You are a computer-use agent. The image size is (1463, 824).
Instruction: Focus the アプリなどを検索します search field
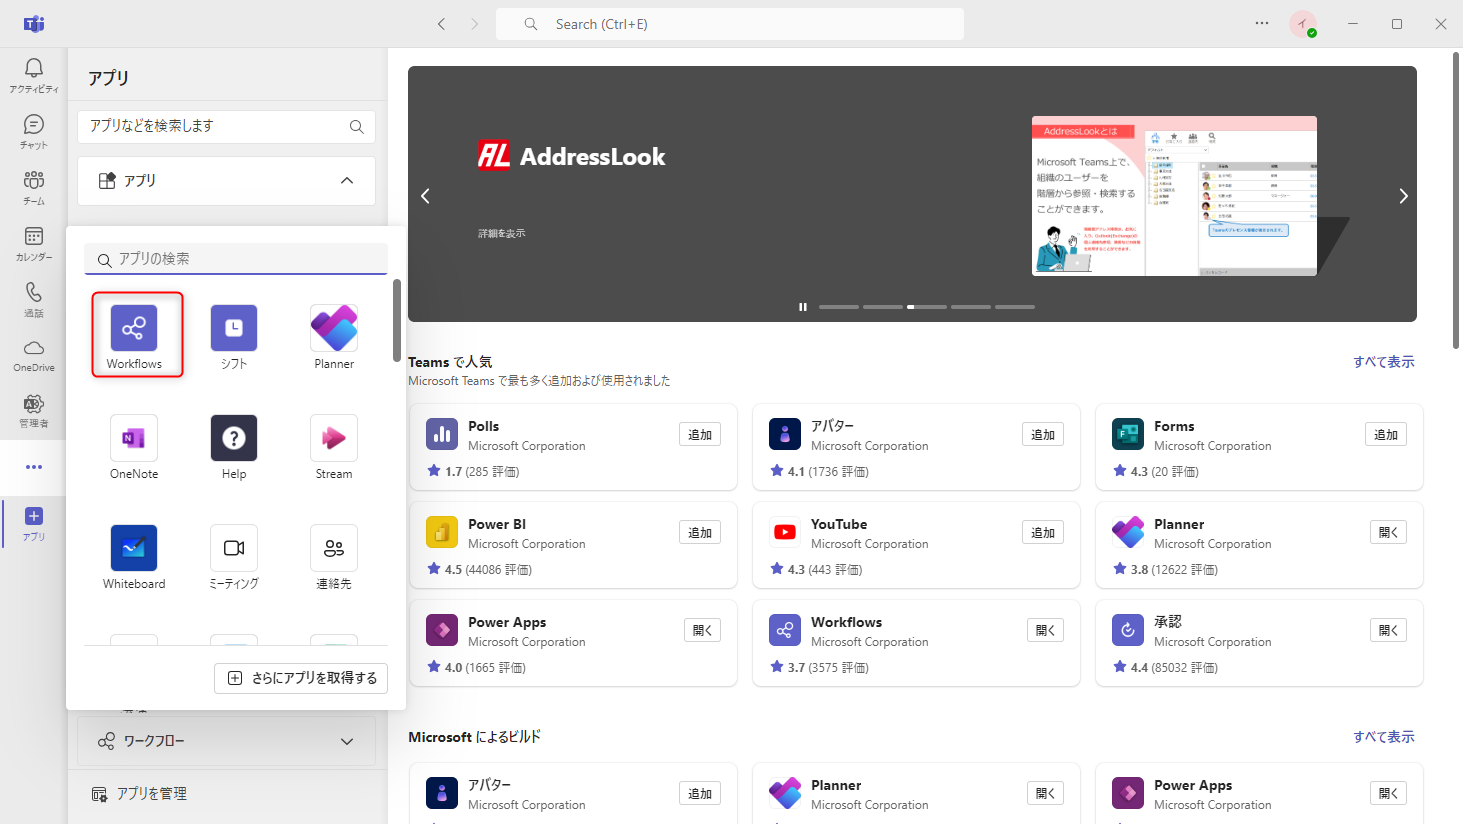[226, 127]
